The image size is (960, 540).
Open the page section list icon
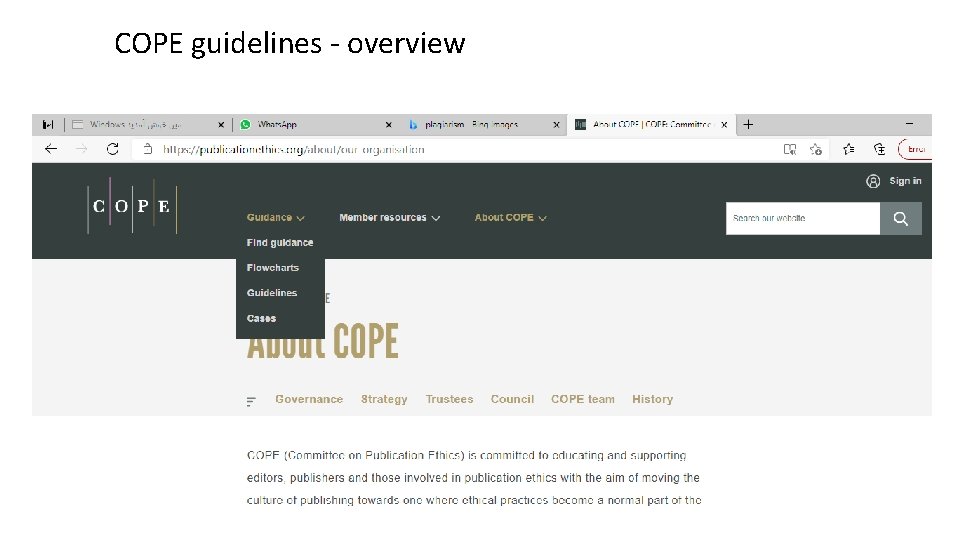(251, 402)
